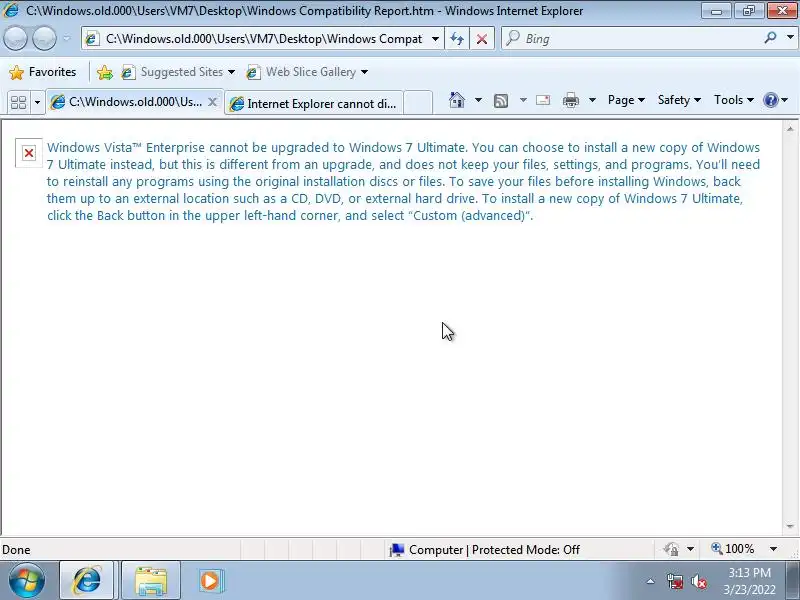Screen dimensions: 800x600
Task: Open the recent pages dropdown arrow
Action: click(x=67, y=38)
